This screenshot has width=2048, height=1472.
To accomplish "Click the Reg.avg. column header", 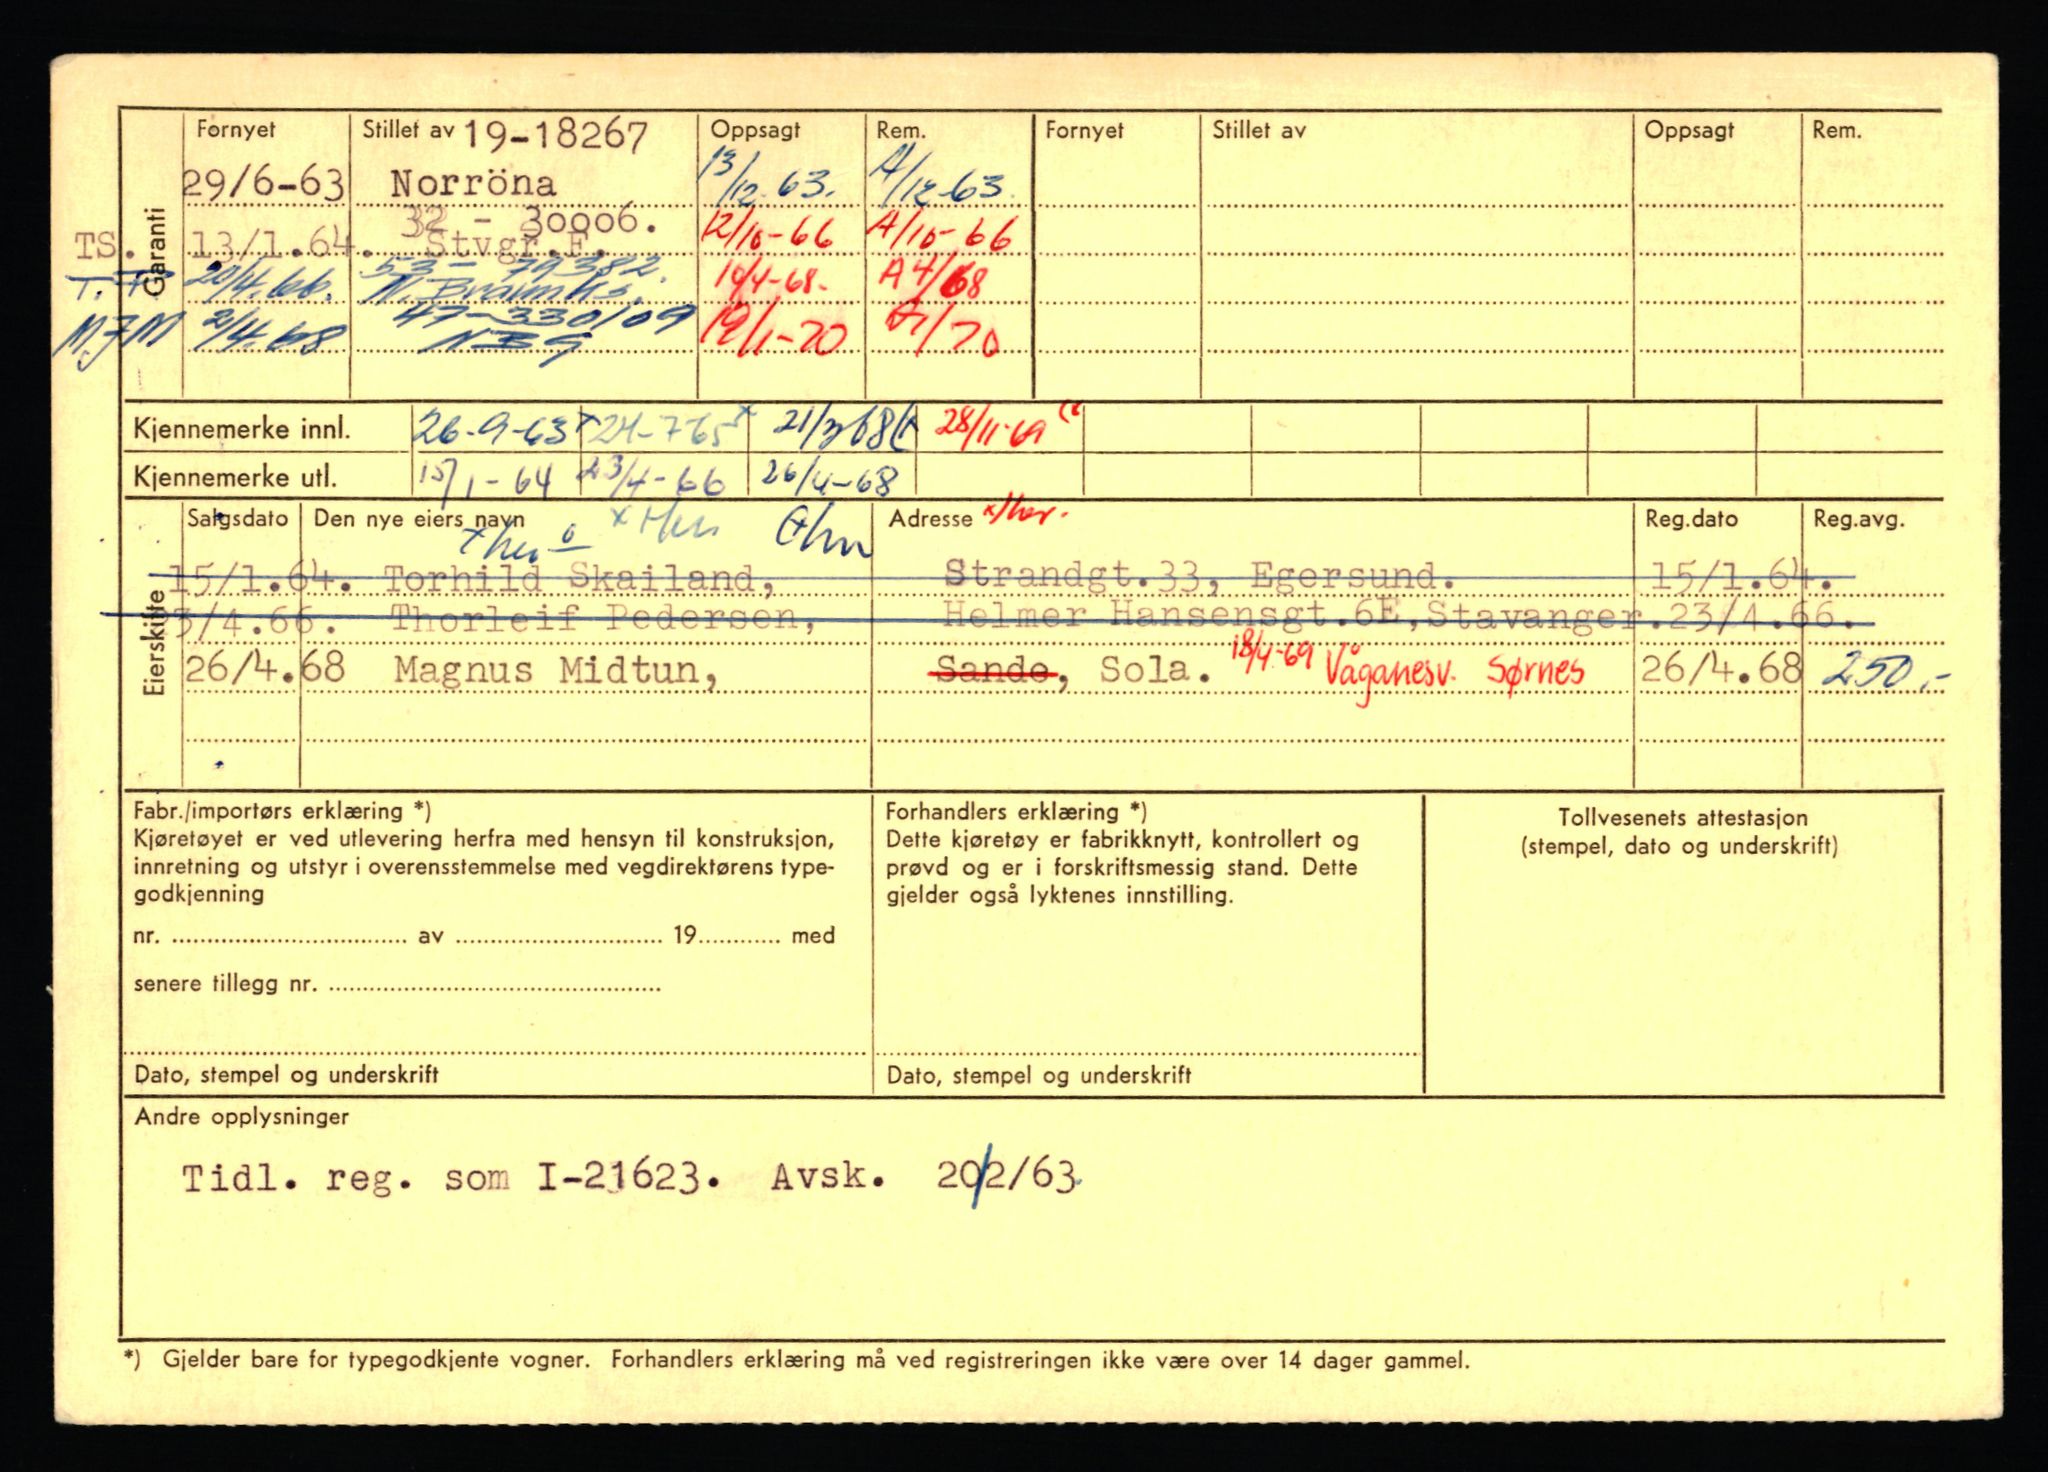I will point(1859,520).
